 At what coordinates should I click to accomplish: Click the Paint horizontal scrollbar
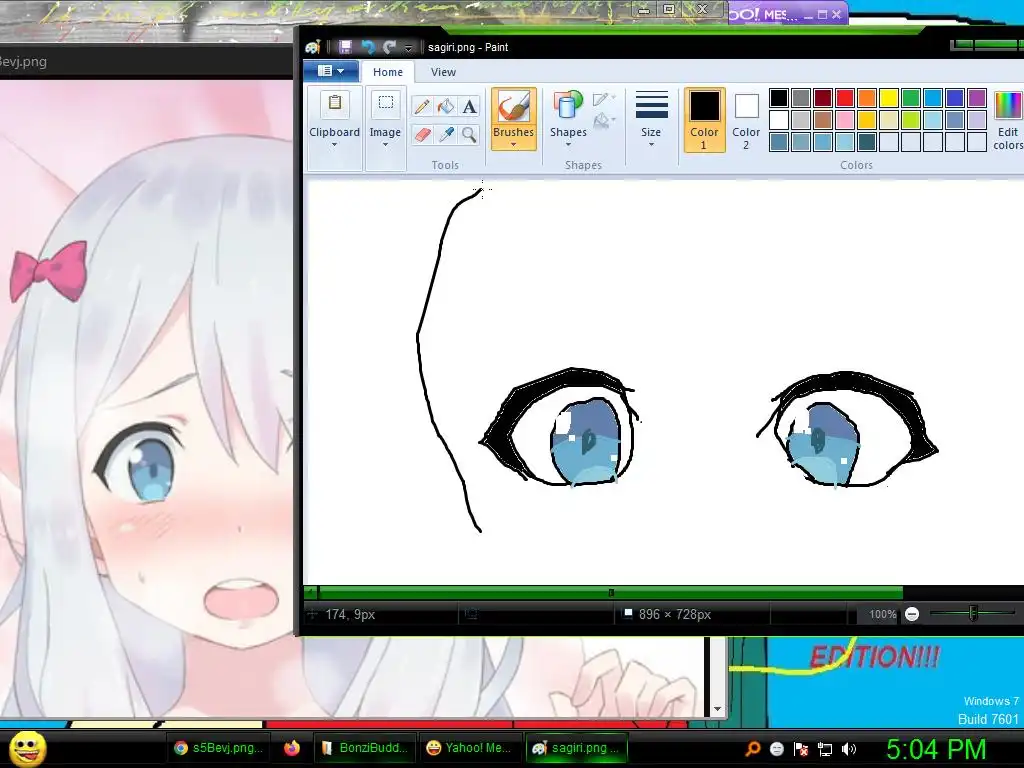610,593
